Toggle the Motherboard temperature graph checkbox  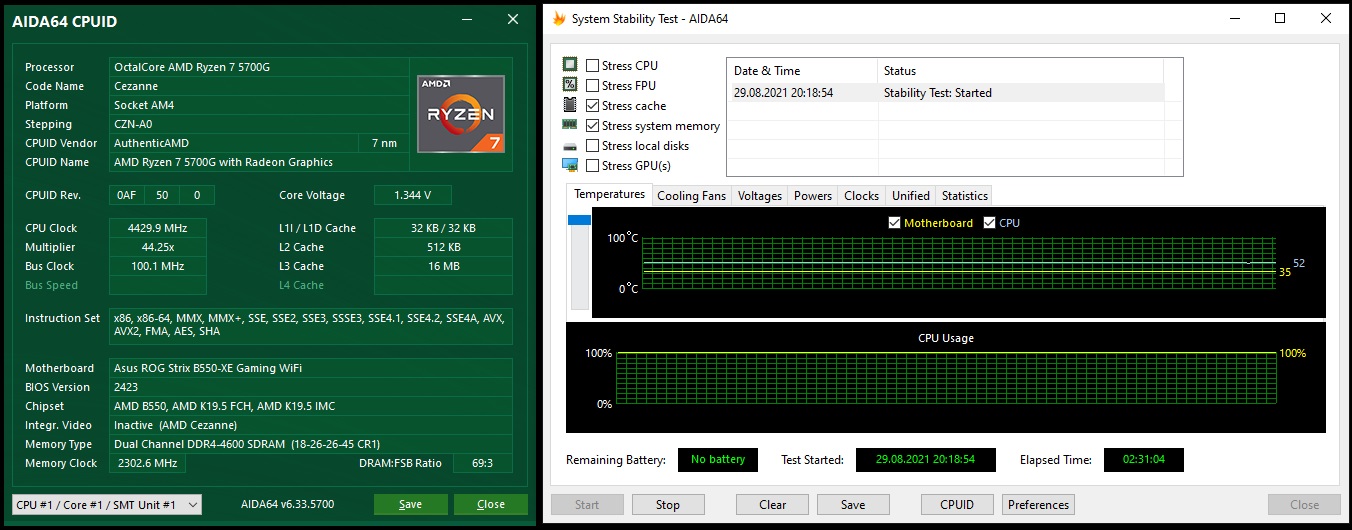[x=894, y=223]
